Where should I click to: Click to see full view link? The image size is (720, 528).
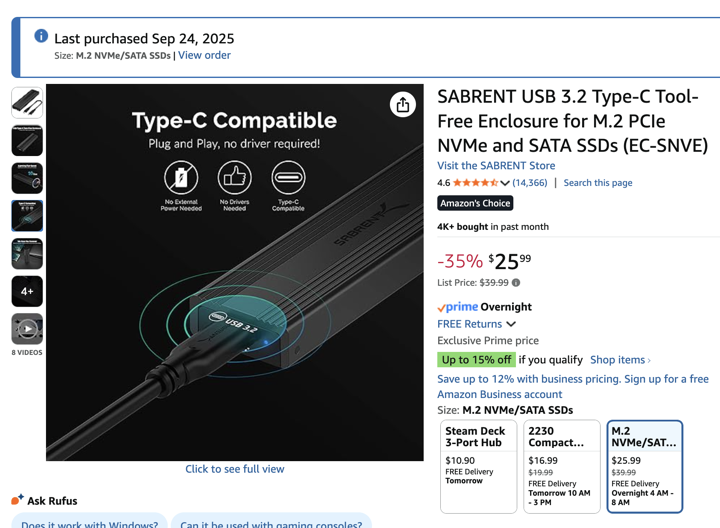(235, 469)
